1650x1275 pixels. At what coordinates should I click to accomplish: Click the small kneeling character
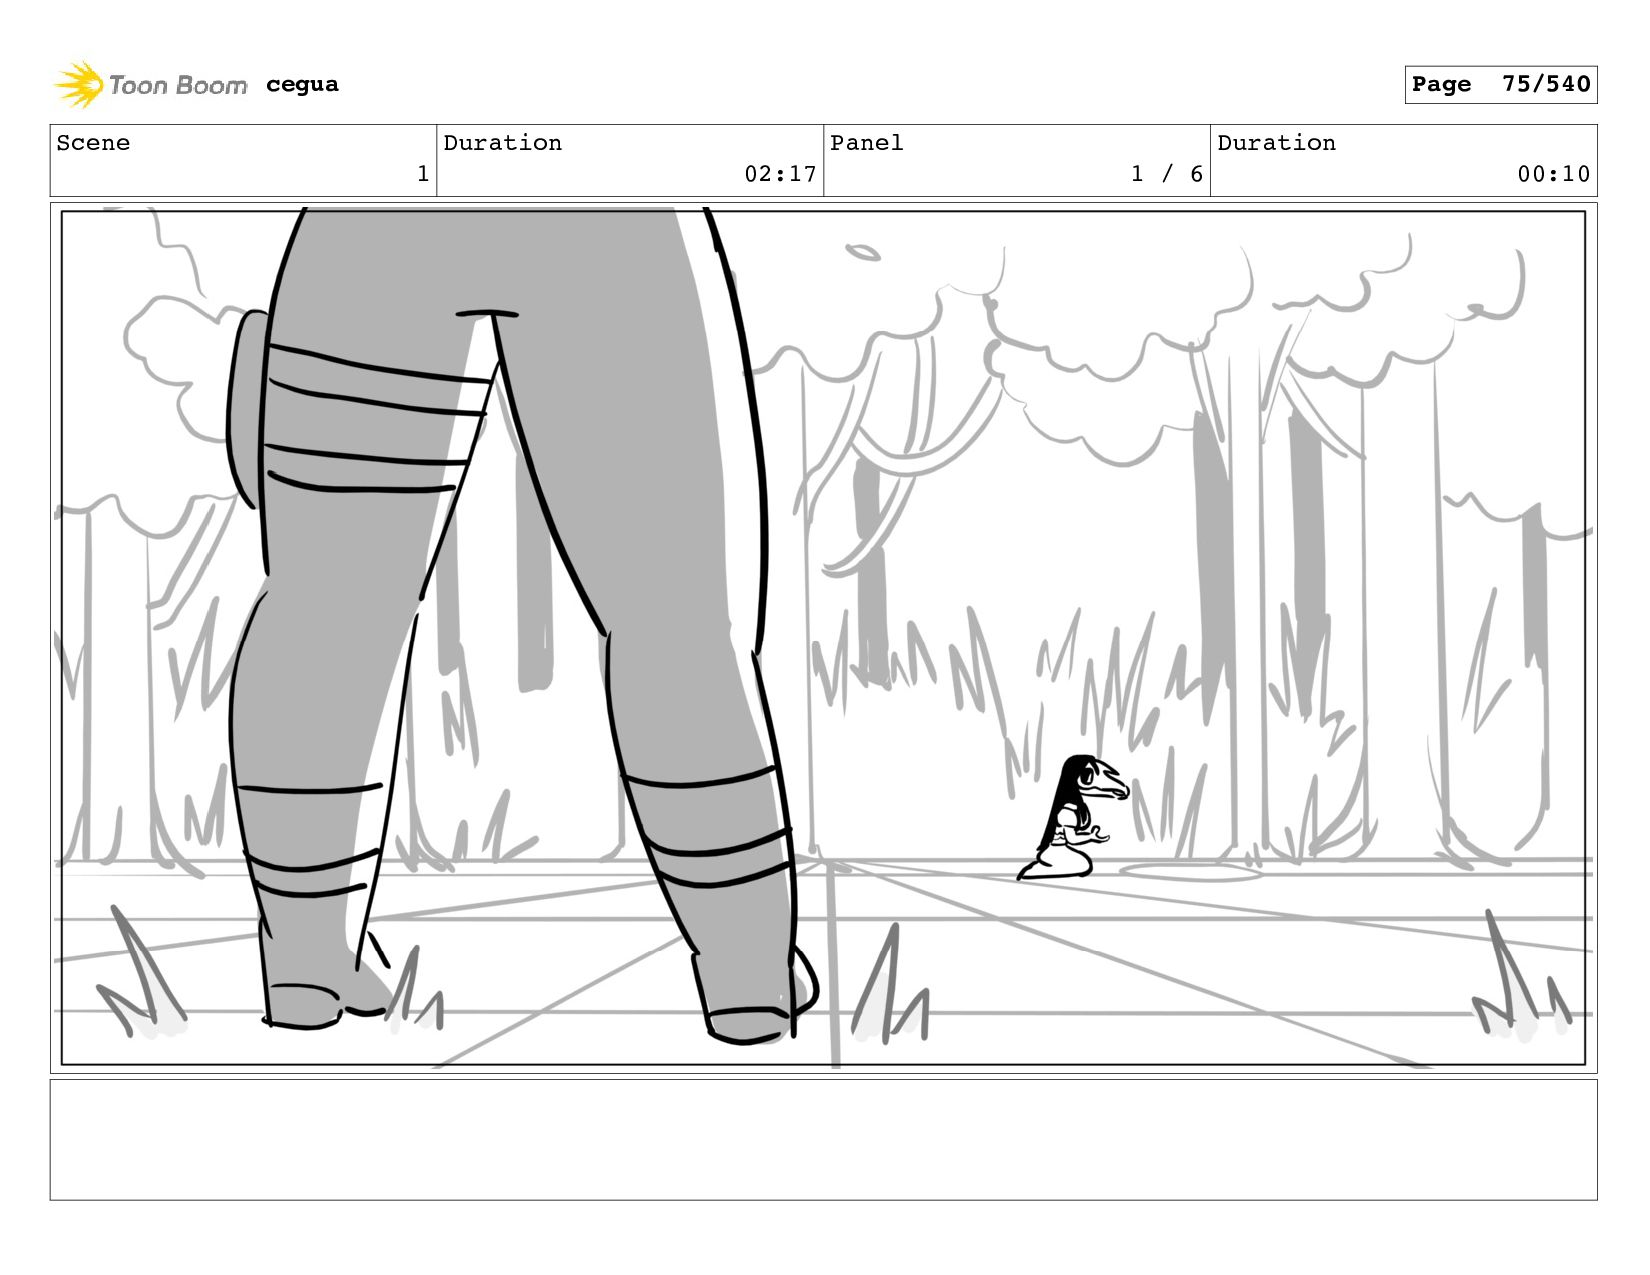(1073, 818)
